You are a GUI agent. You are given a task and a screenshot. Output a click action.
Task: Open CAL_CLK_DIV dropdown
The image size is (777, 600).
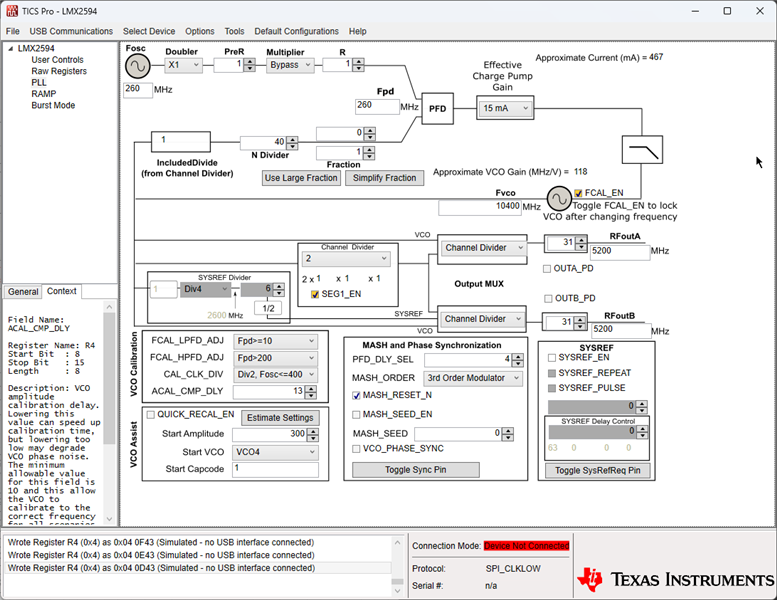[x=276, y=375]
